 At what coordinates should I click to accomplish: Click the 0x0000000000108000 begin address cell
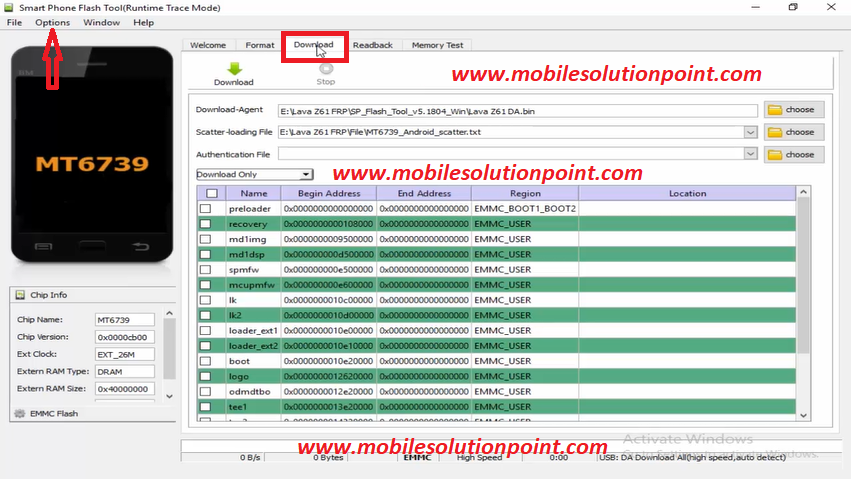click(328, 223)
